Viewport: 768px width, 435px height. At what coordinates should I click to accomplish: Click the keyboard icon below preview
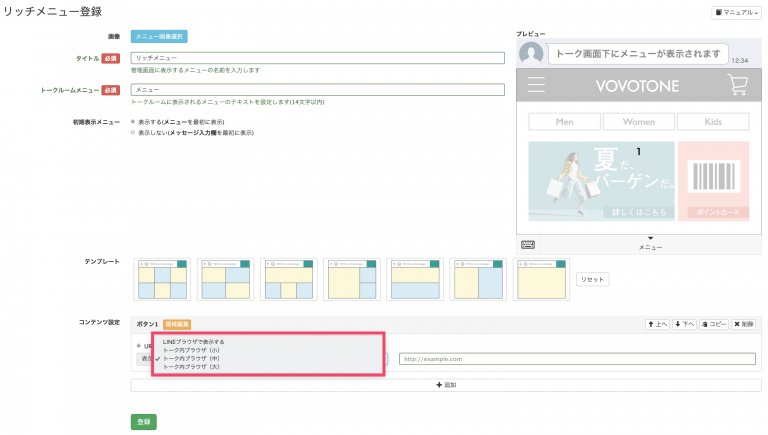[527, 244]
